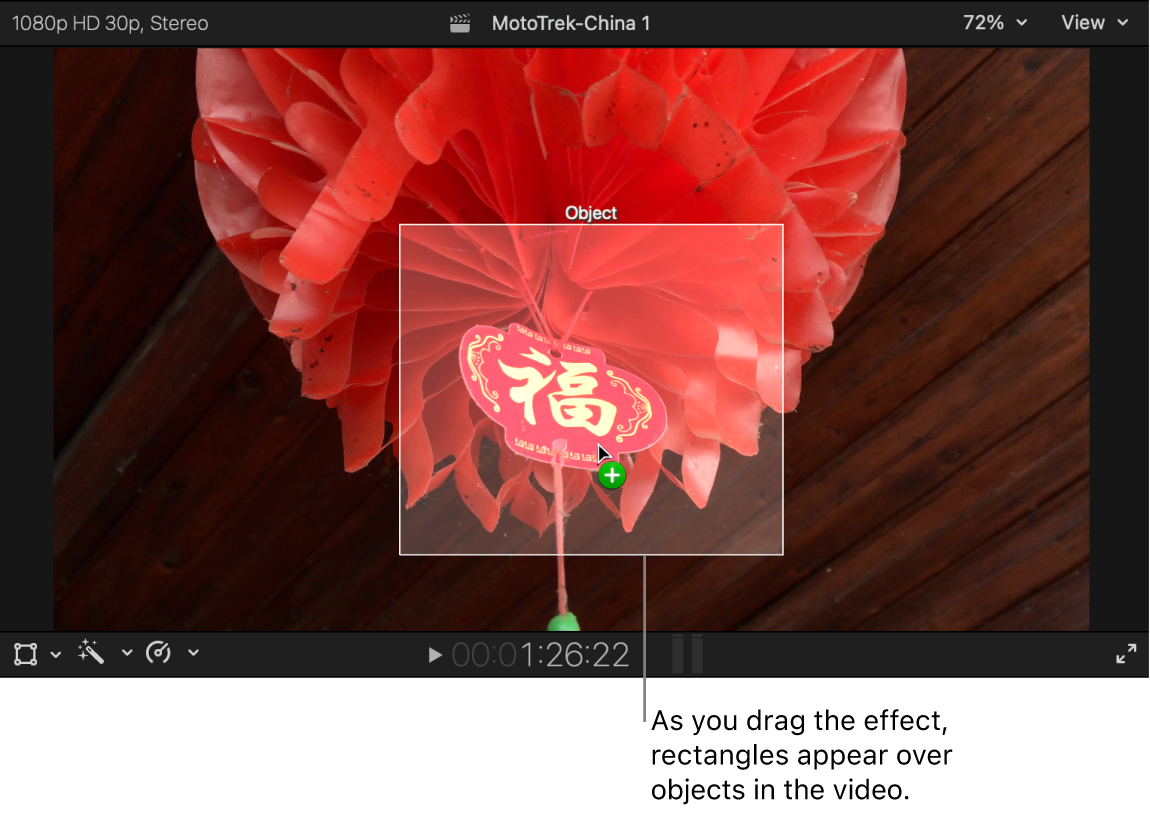1150x820 pixels.
Task: Open the Retime chevron menu
Action: (194, 653)
